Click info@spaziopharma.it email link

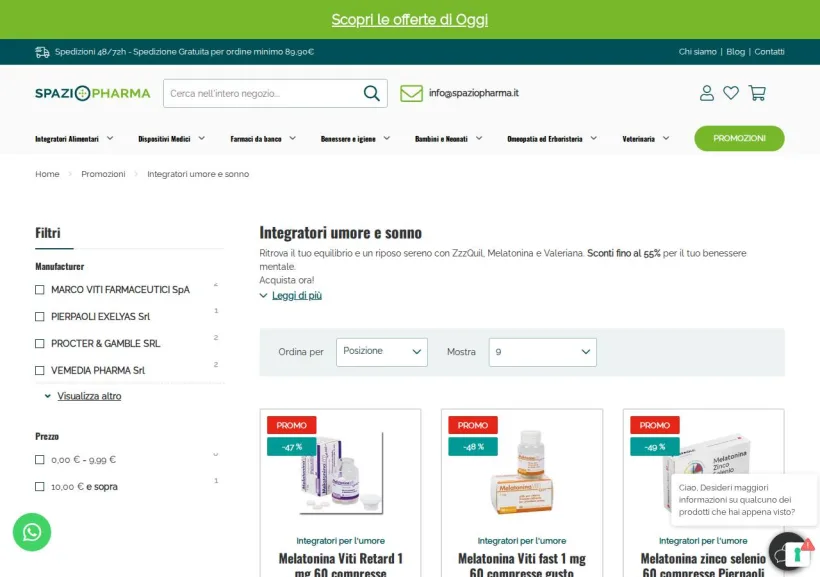(474, 93)
